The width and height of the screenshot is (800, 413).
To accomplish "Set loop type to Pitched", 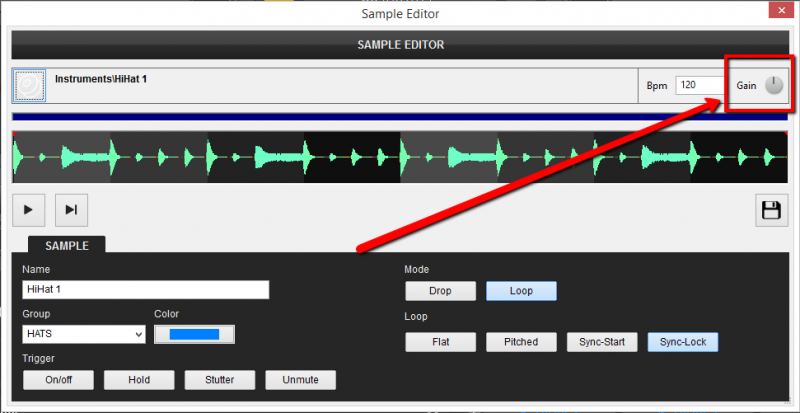I will pyautogui.click(x=521, y=342).
